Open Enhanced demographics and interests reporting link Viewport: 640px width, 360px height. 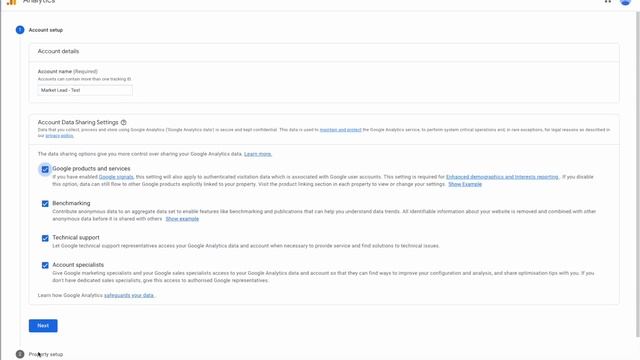pos(502,177)
